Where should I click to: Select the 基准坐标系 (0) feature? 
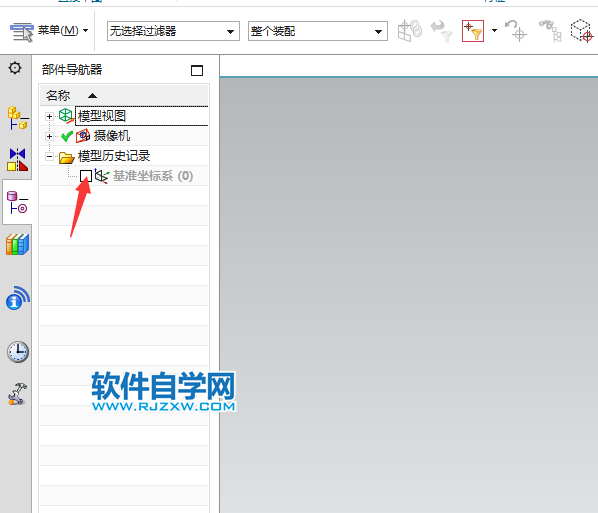153,176
